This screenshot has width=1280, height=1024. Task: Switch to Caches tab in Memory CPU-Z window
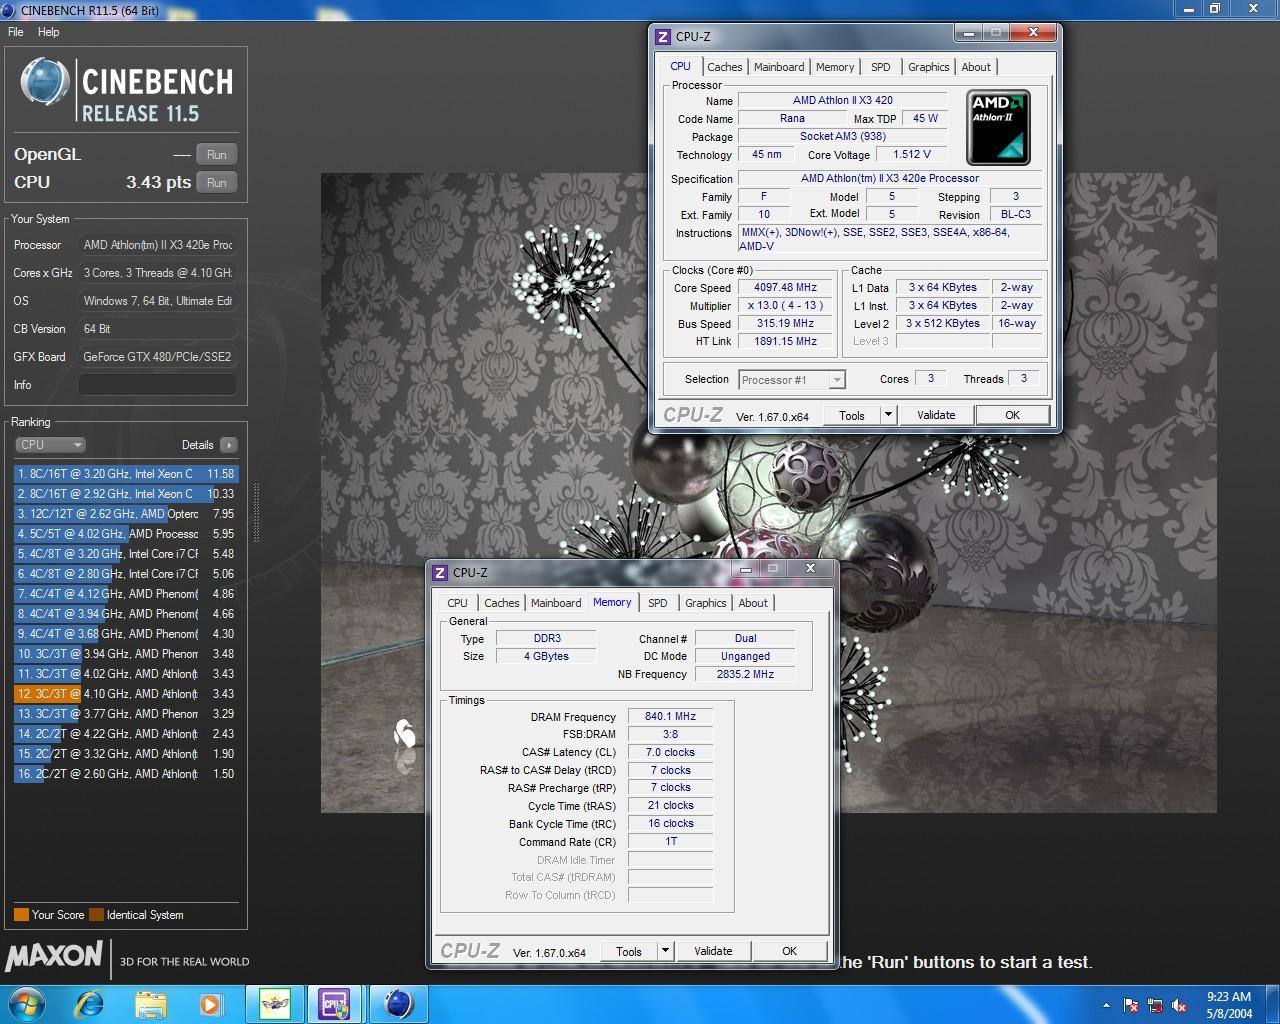(x=502, y=603)
